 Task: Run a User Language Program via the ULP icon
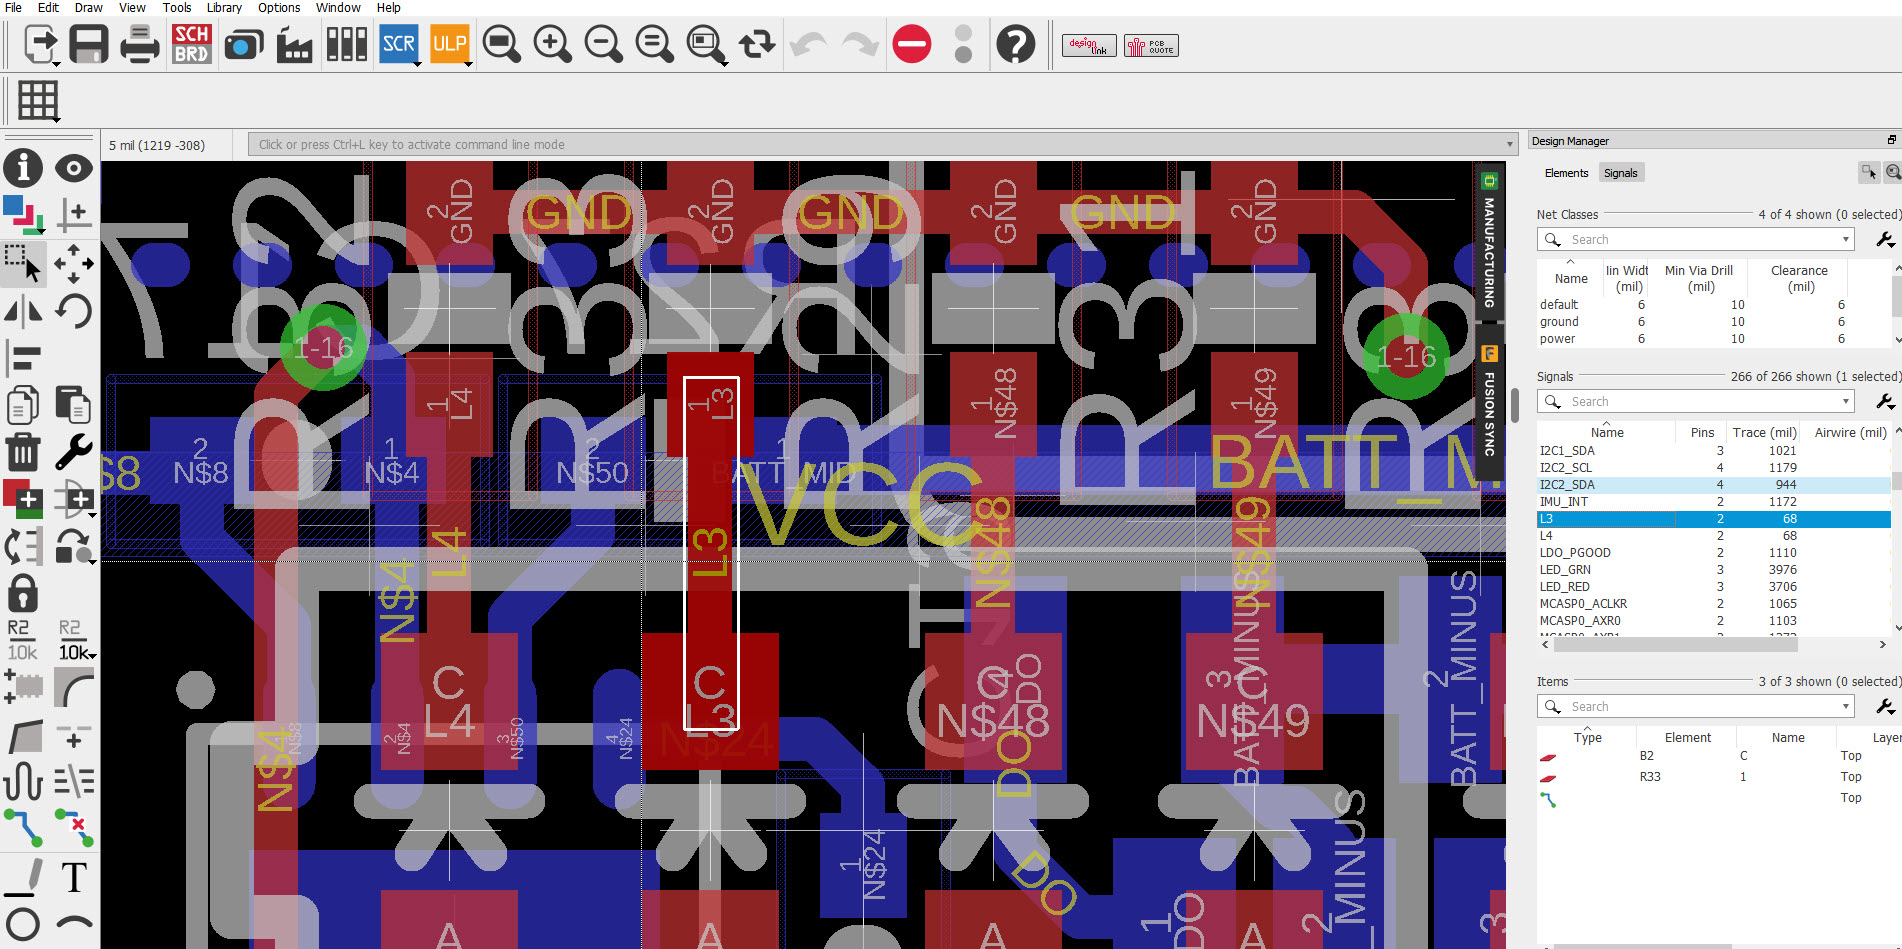(x=449, y=44)
